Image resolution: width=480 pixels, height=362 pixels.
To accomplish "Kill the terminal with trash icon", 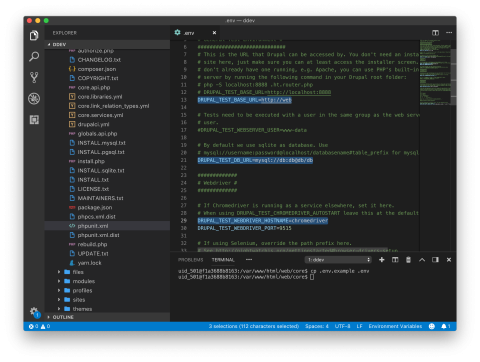I will pyautogui.click(x=408, y=260).
